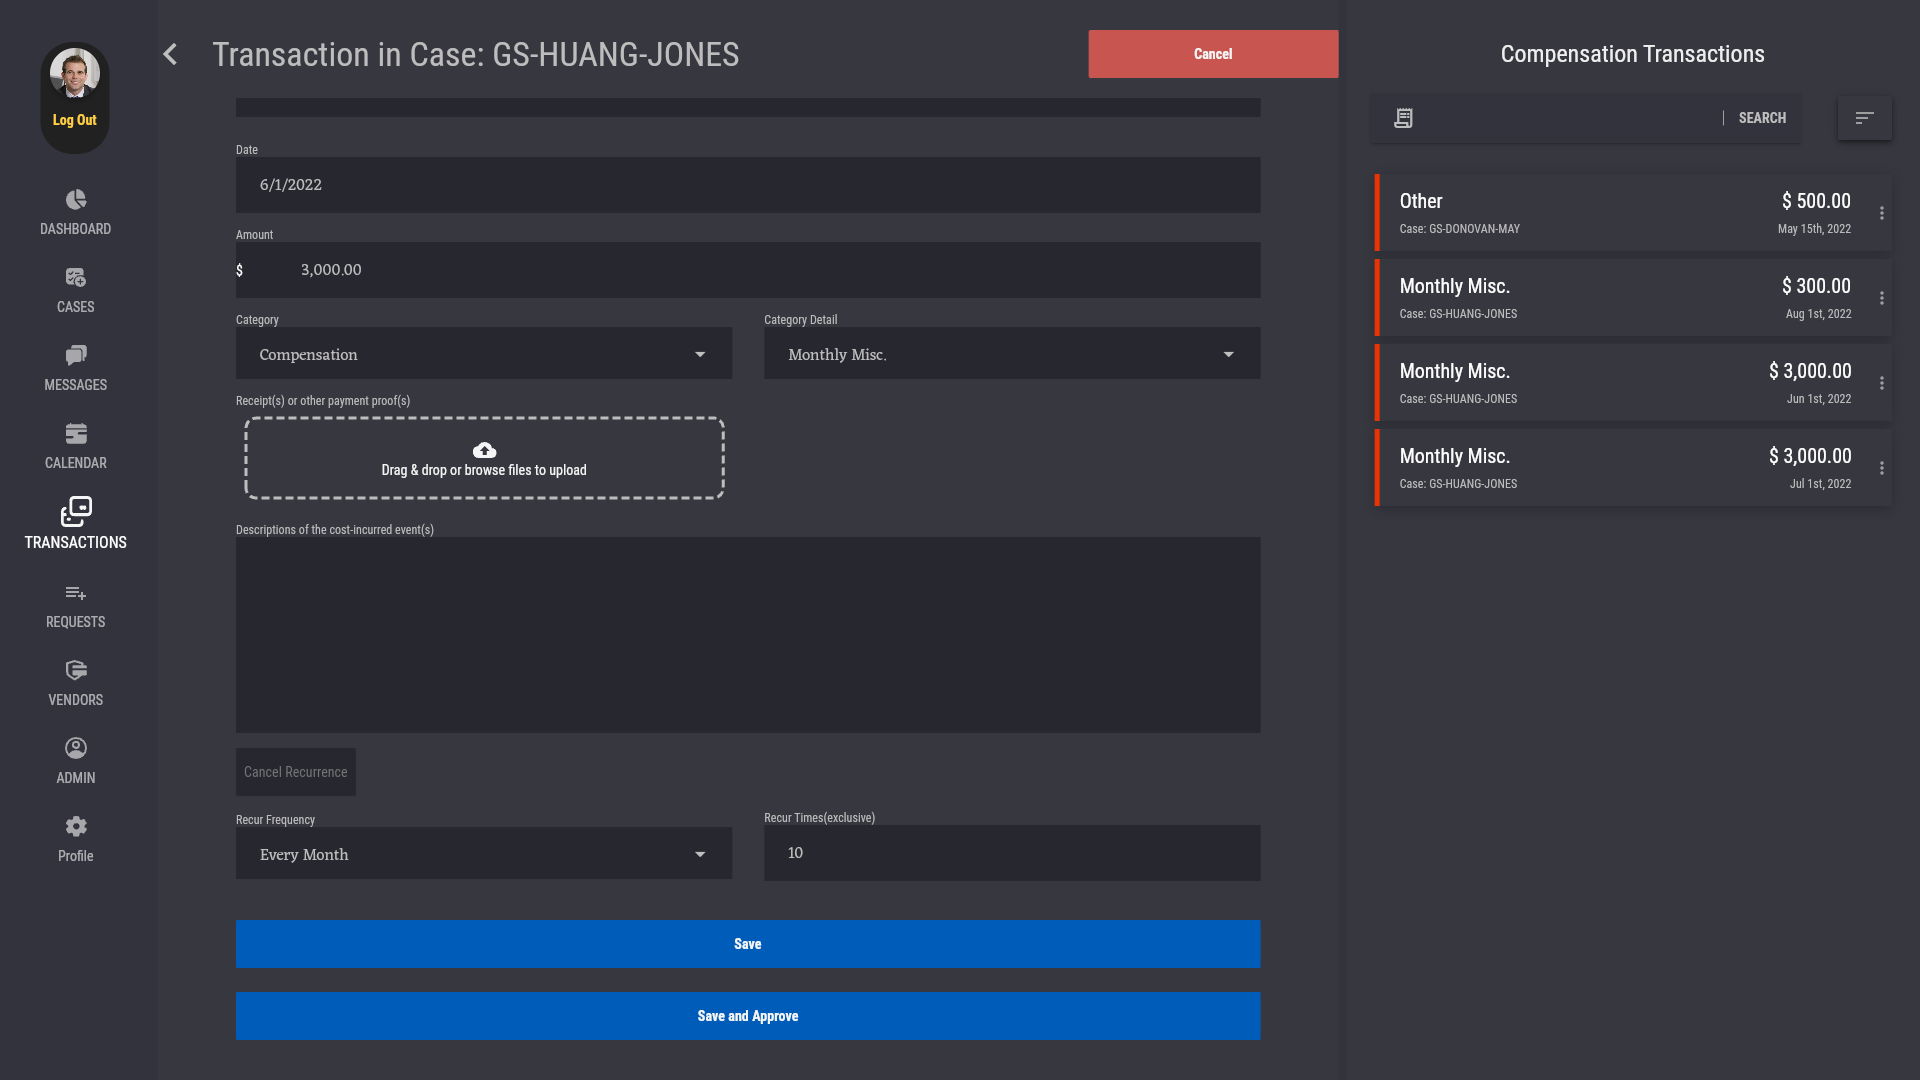Open the Dashboard pie chart icon

click(76, 200)
